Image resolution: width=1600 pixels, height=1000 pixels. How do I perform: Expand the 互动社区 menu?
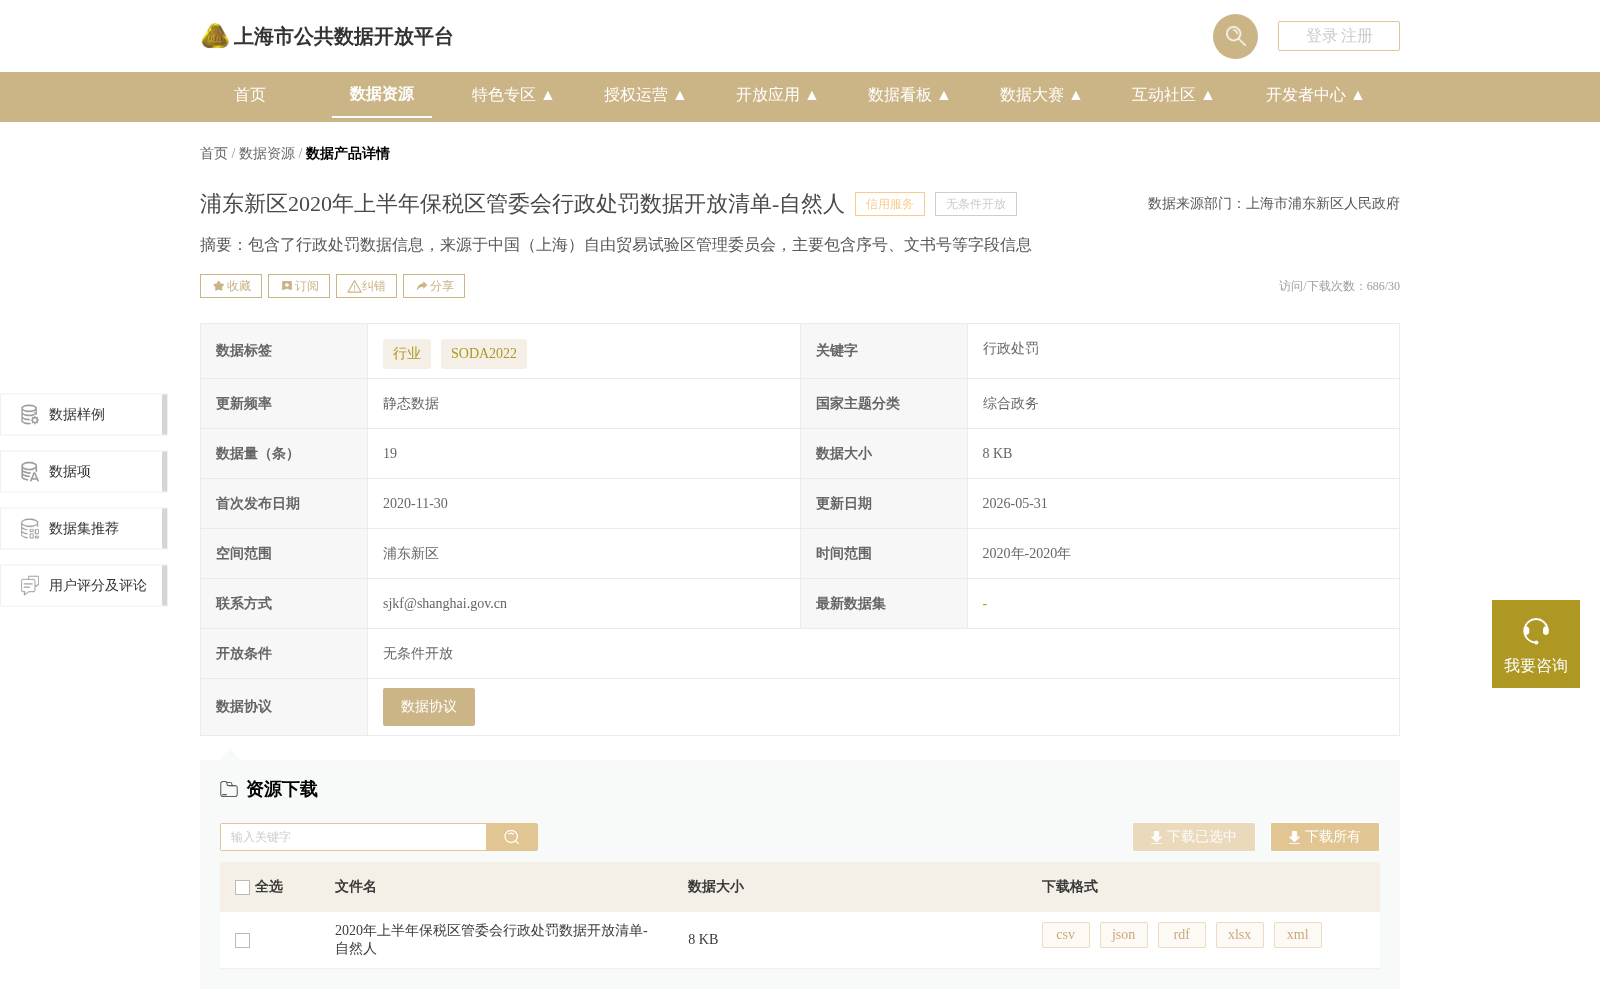tap(1172, 95)
